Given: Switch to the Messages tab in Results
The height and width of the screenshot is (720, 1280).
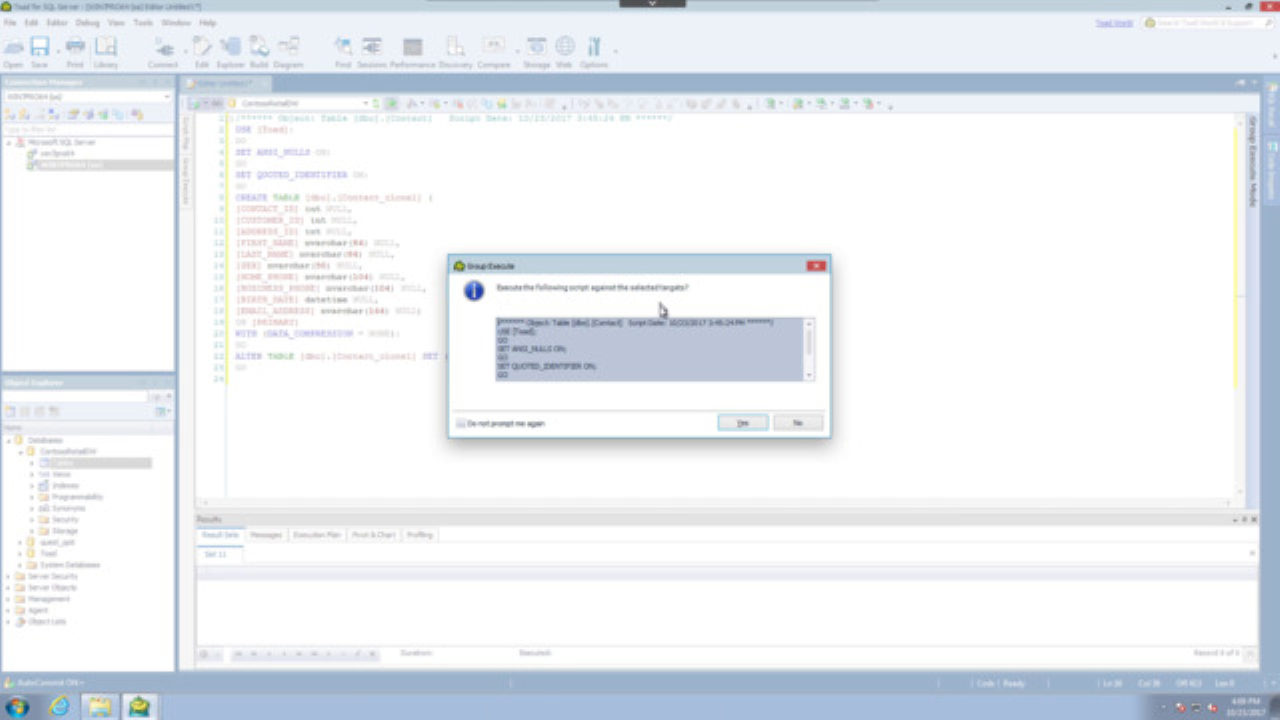Looking at the screenshot, I should 266,534.
